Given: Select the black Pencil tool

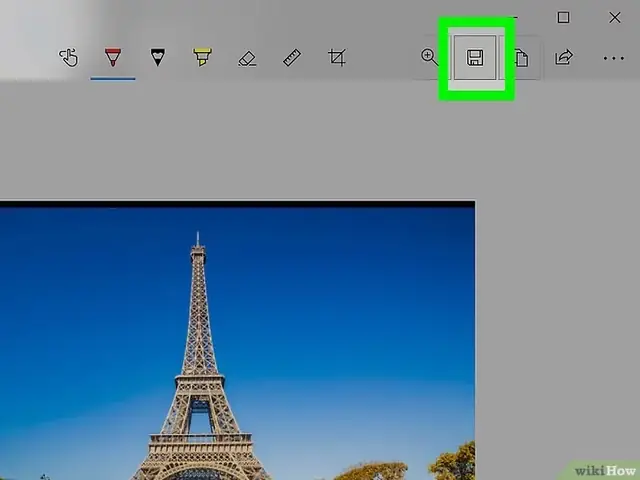Looking at the screenshot, I should pos(158,58).
